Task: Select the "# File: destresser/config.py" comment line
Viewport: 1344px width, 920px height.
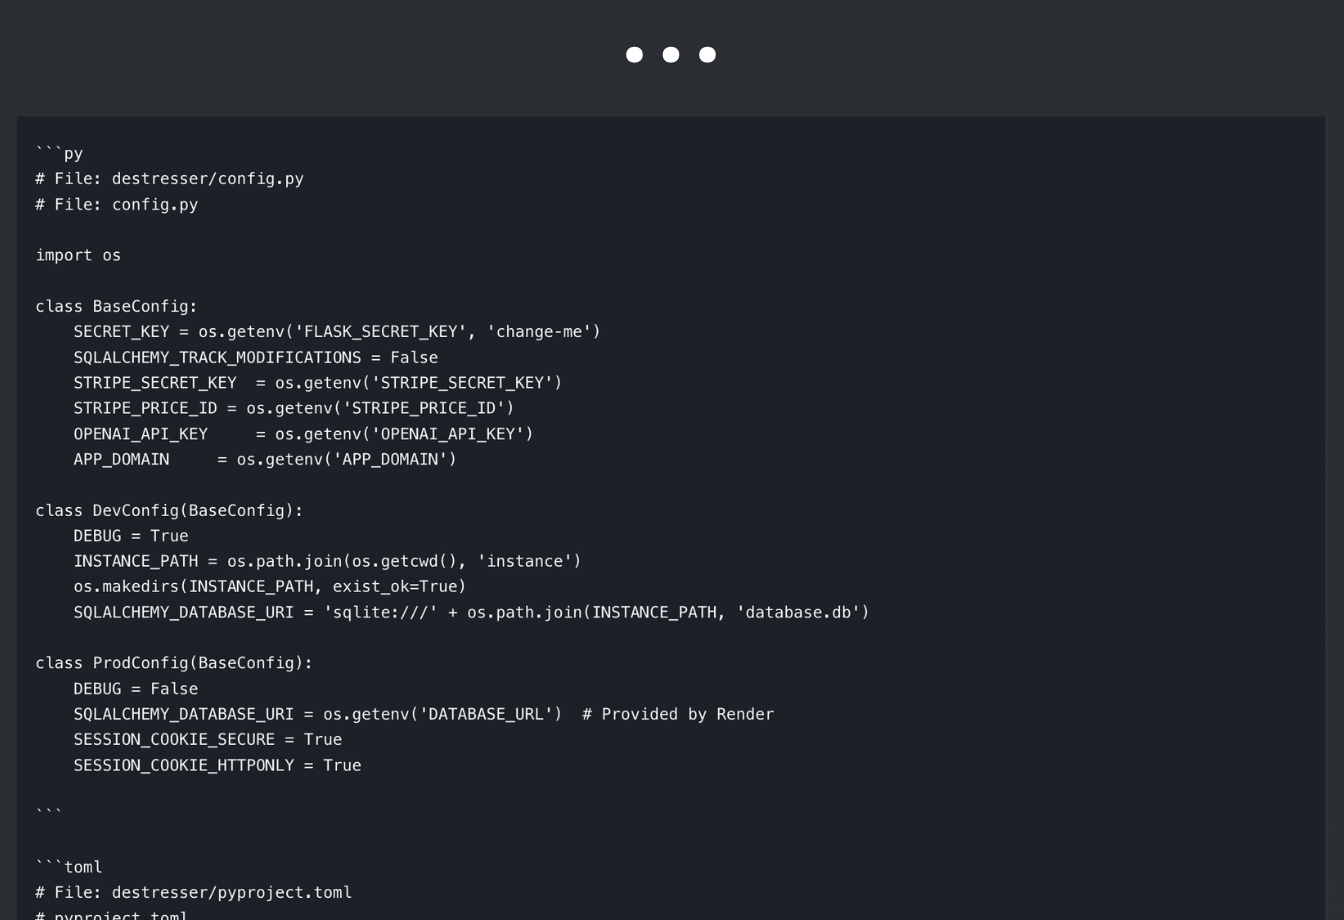Action: tap(170, 179)
